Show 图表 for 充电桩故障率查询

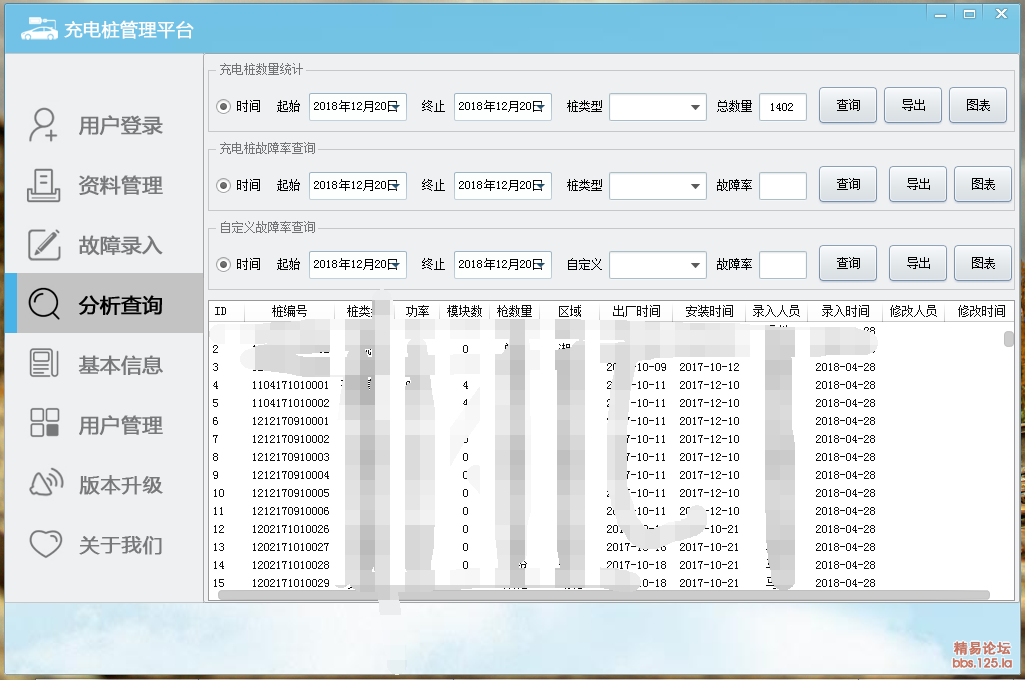(983, 184)
